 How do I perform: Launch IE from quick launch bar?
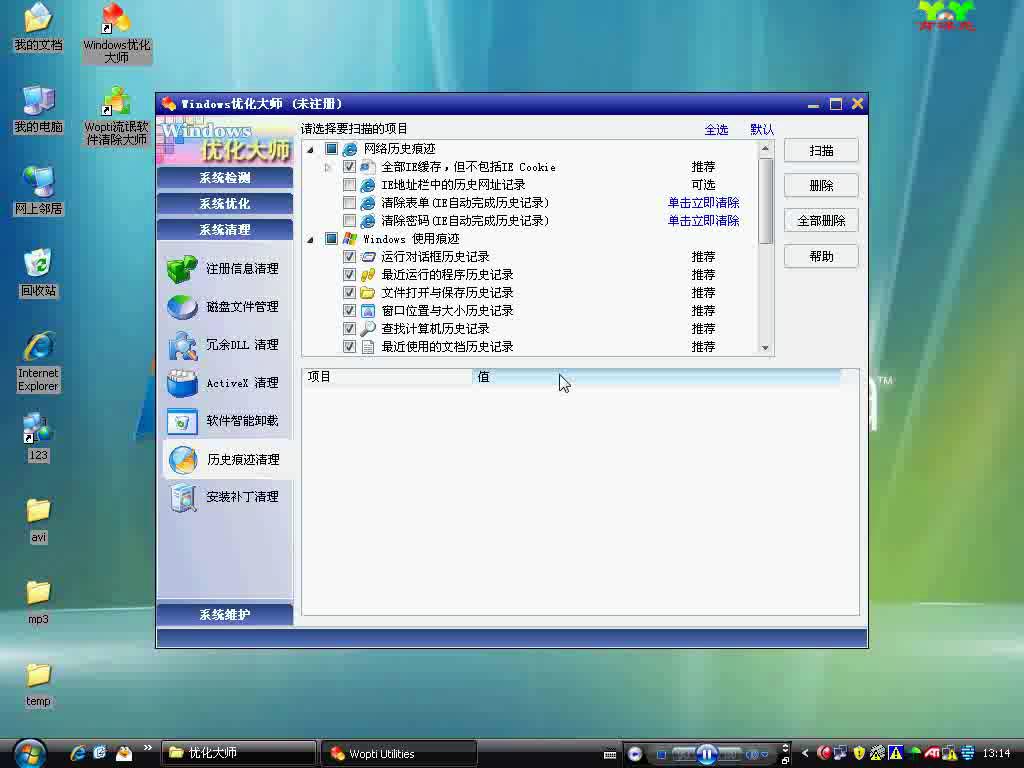[78, 753]
